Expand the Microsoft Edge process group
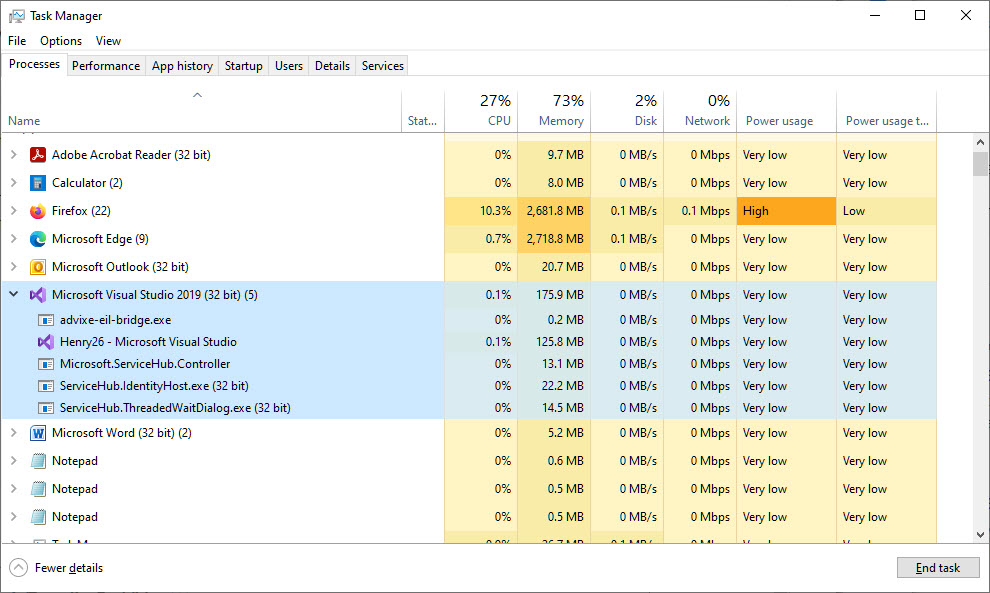The height and width of the screenshot is (593, 990). coord(13,239)
